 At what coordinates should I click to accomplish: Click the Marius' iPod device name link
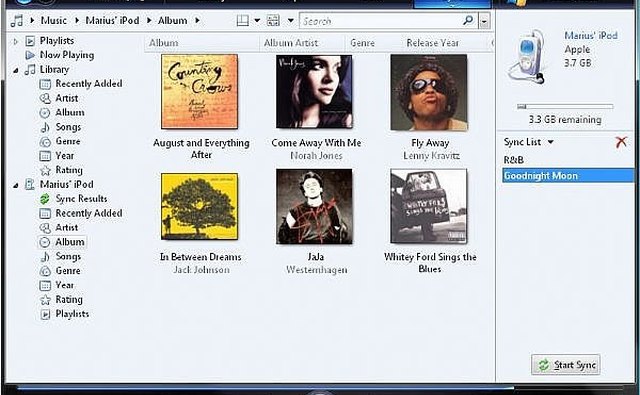pos(591,36)
